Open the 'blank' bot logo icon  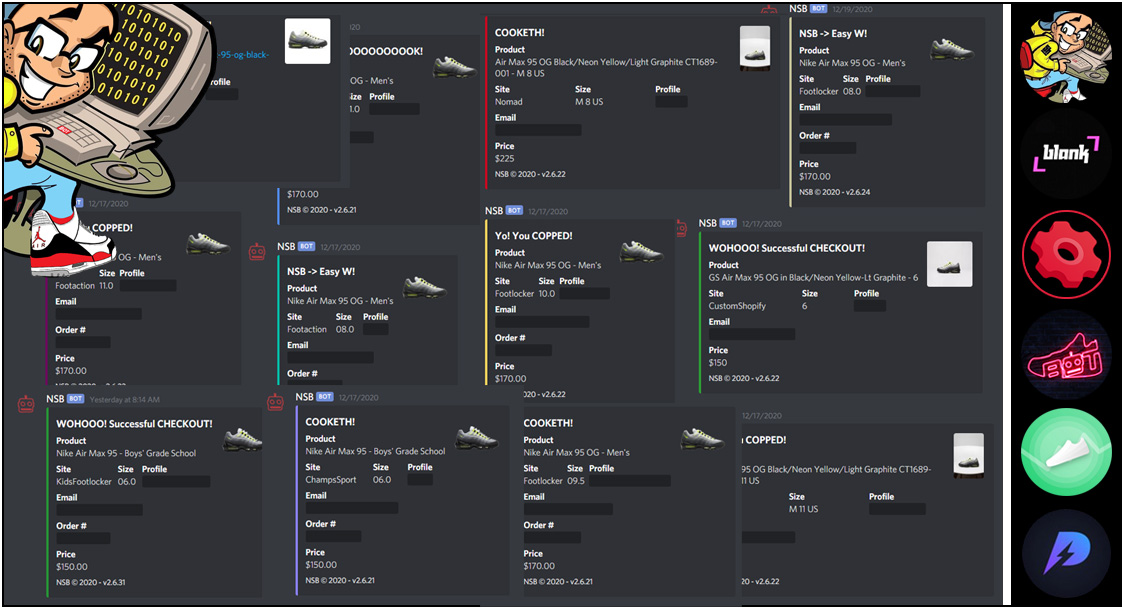click(x=1067, y=153)
